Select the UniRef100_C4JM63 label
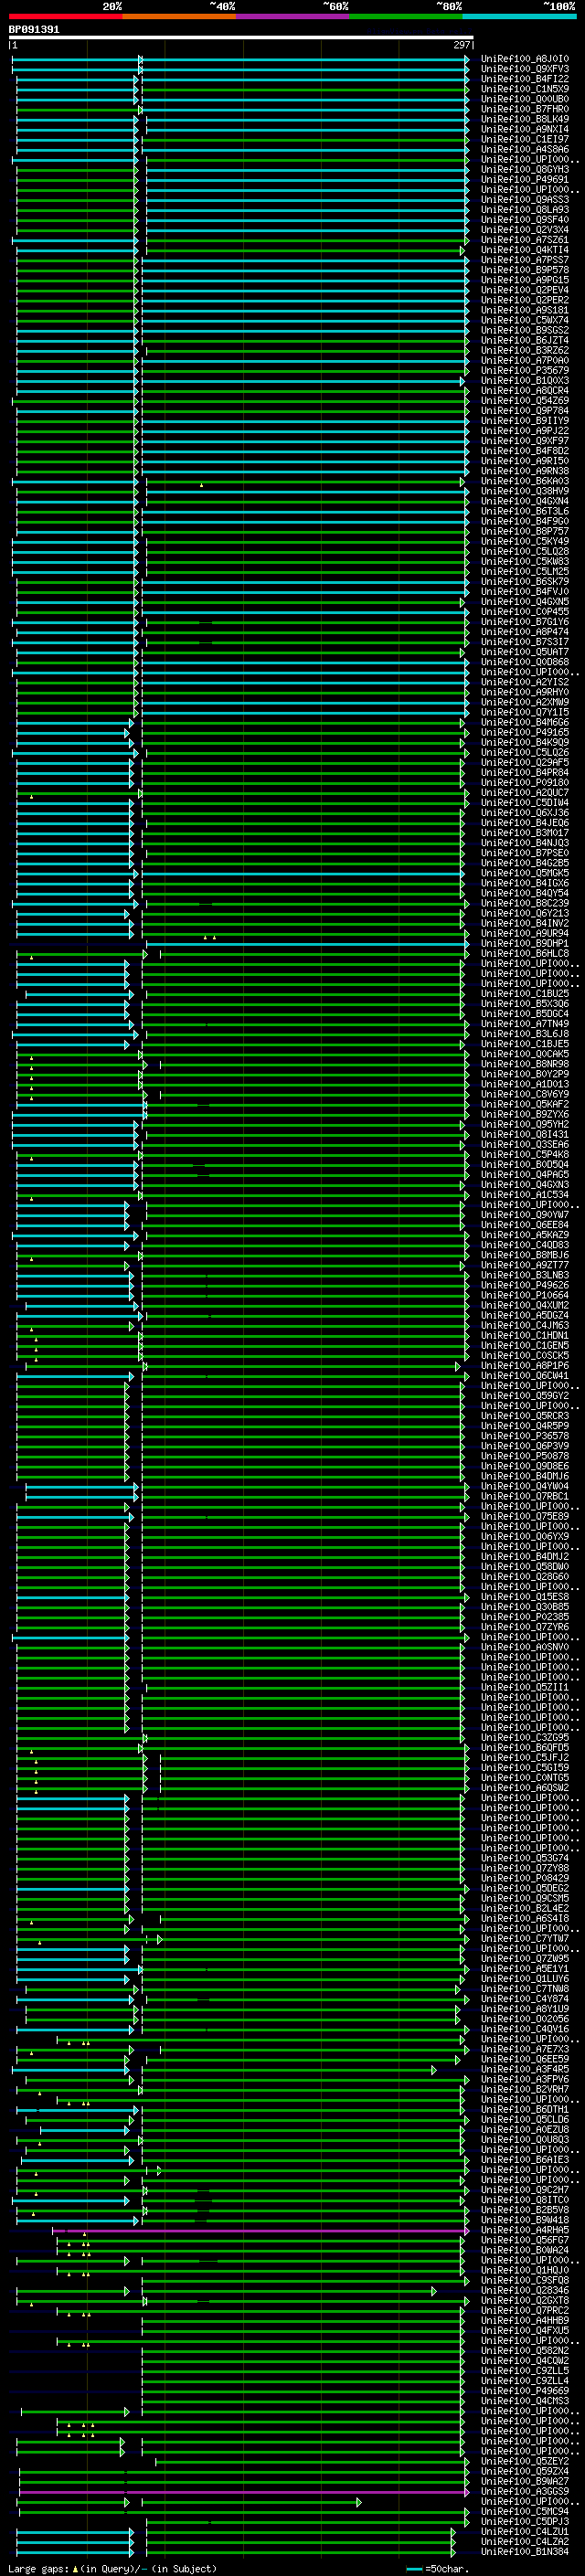 point(524,1325)
